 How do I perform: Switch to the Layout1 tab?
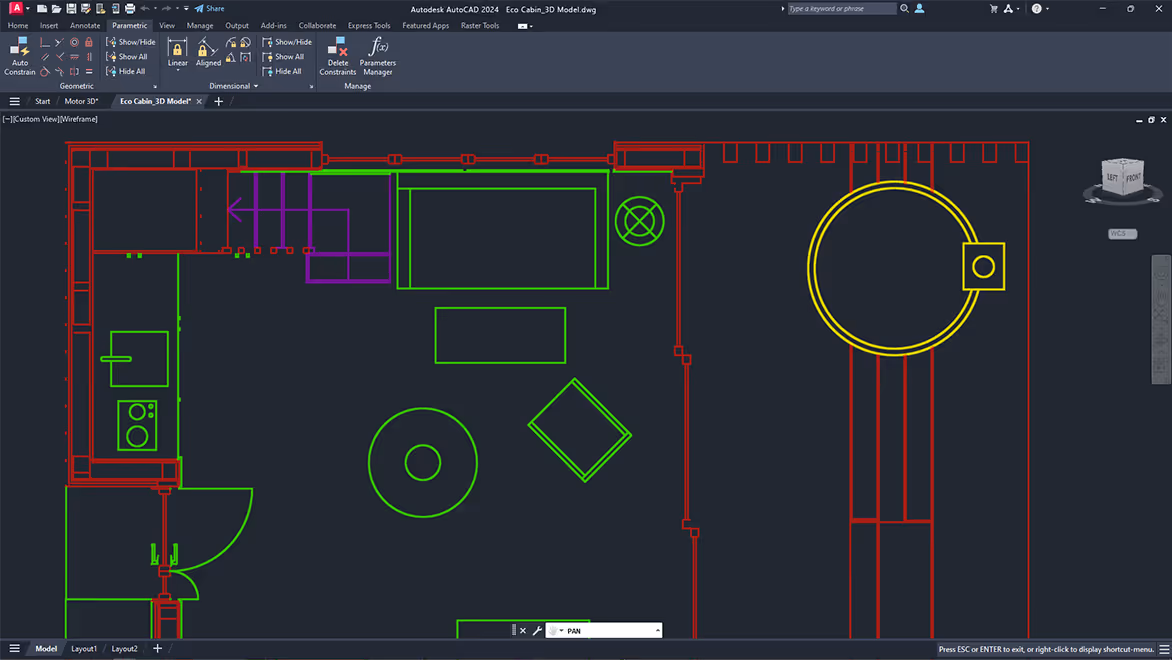(84, 649)
